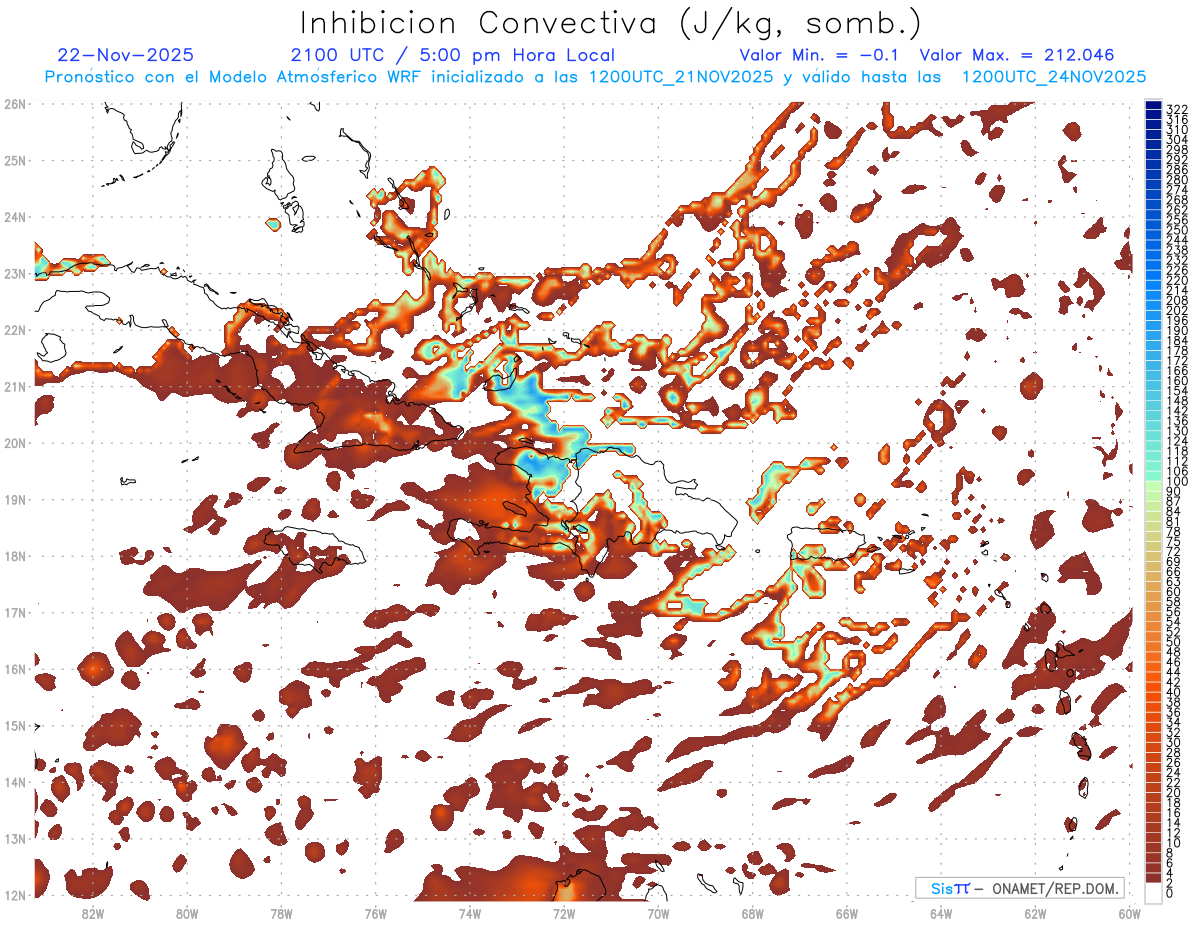
Task: Click the 'Pronostico con el Modelo Atmosferico WRF' line
Action: coord(595,77)
